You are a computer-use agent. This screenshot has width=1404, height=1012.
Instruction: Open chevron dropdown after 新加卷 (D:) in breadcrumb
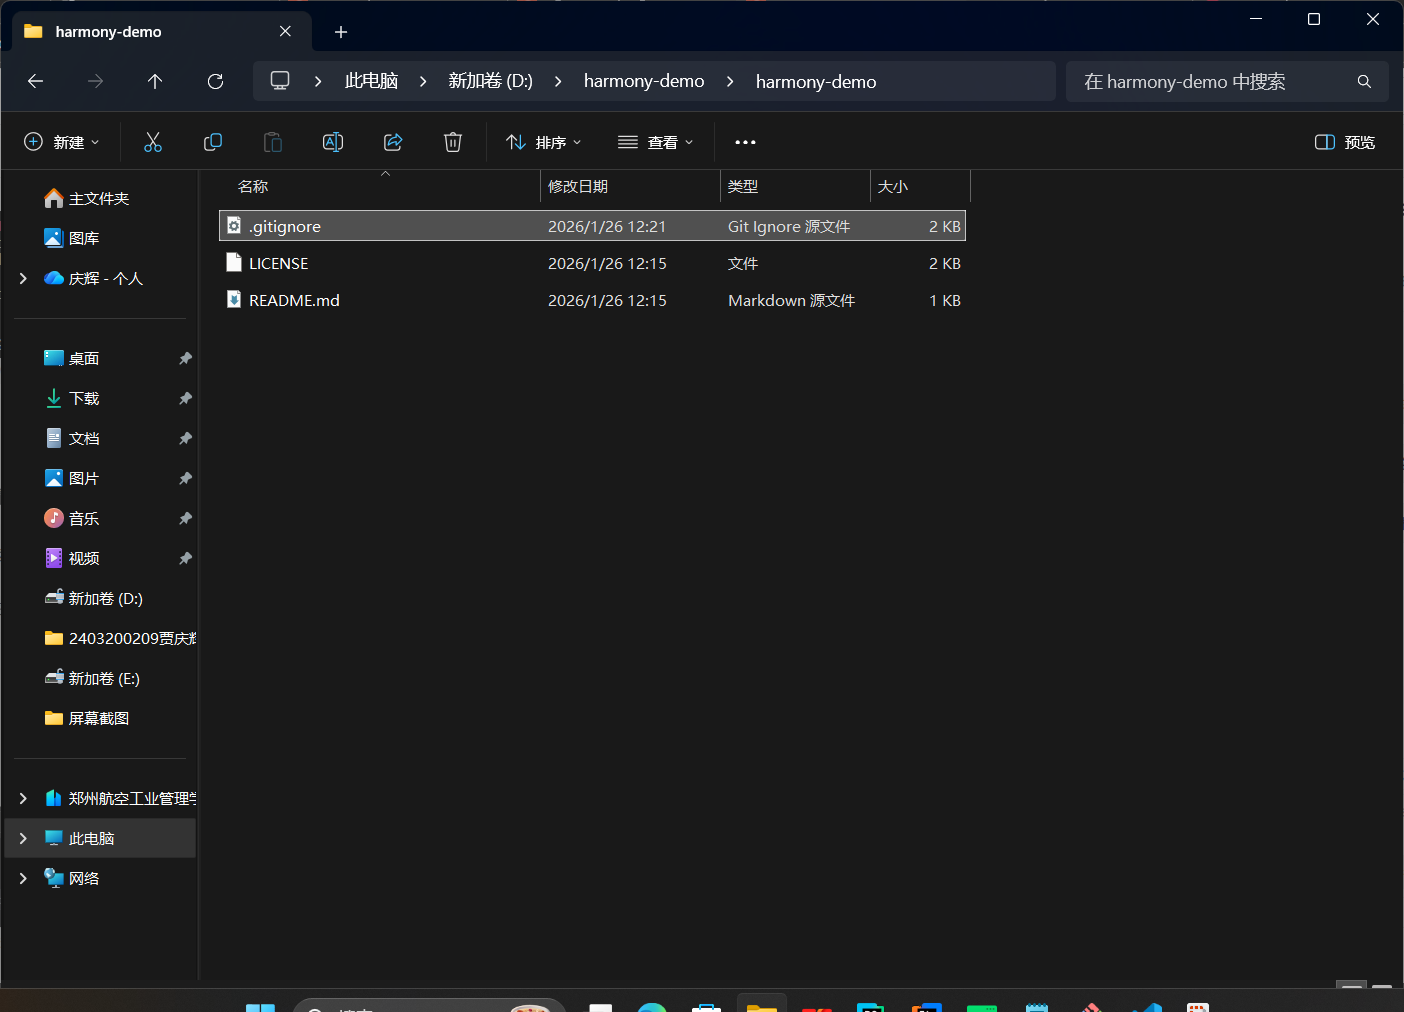point(558,81)
